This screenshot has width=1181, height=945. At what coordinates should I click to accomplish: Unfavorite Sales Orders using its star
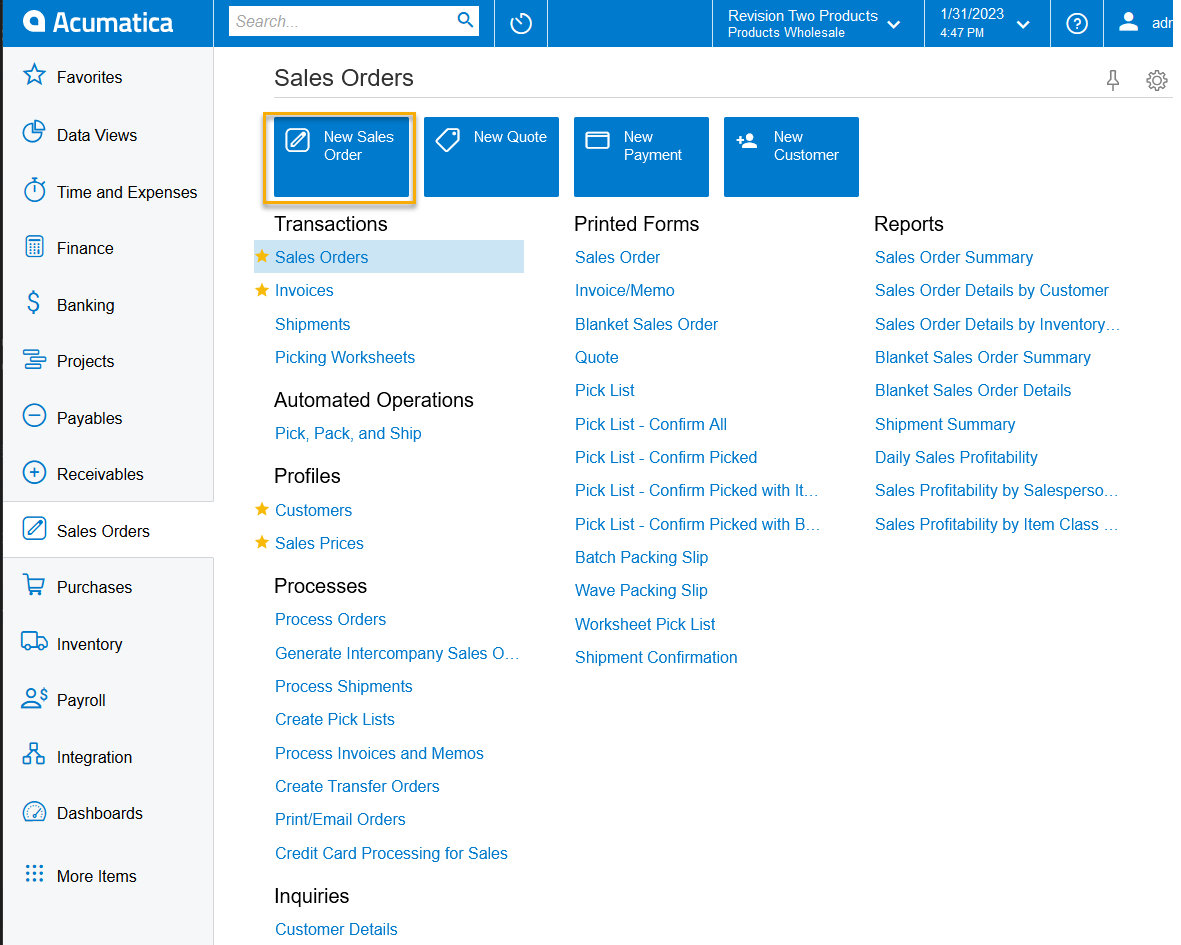click(262, 256)
